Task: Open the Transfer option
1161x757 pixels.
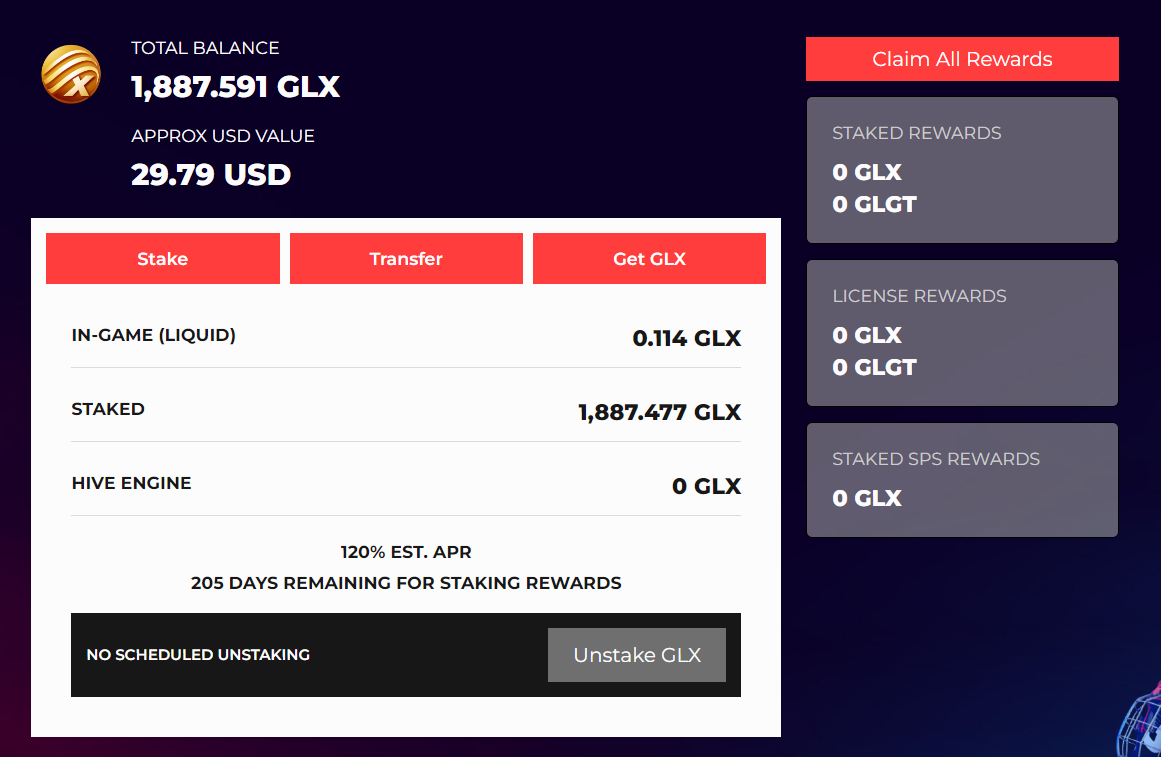Action: point(406,259)
